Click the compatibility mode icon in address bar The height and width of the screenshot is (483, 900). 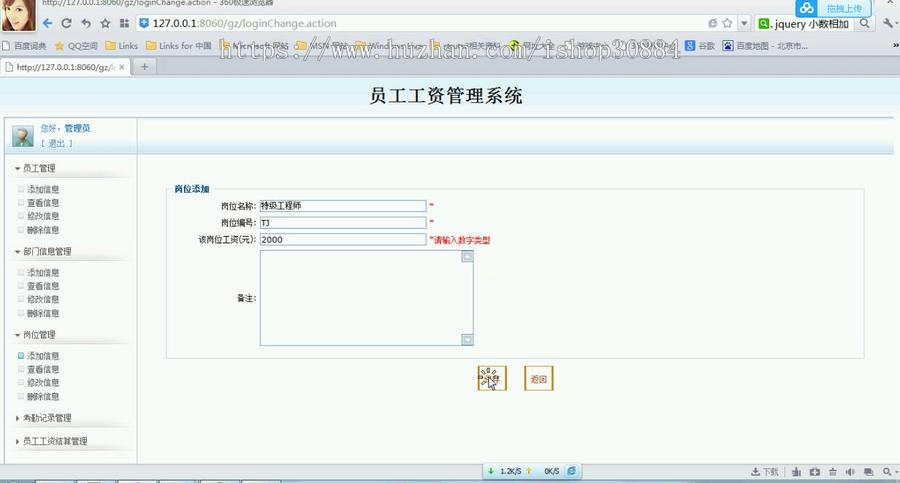(x=712, y=23)
